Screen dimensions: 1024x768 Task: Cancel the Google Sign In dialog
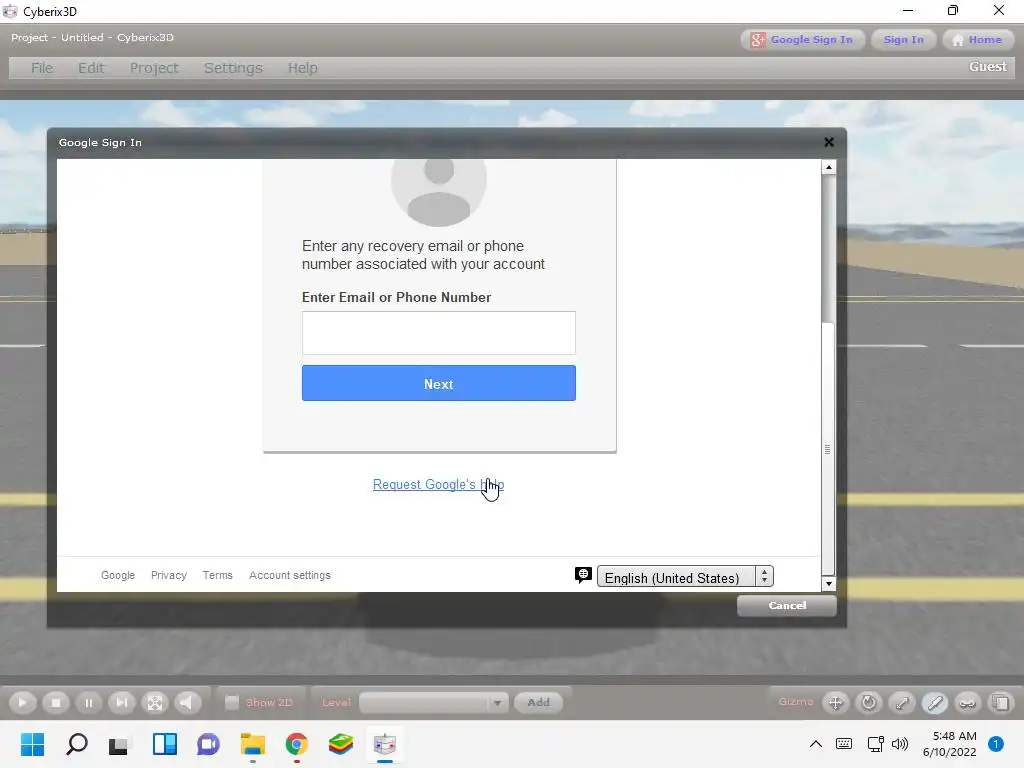tap(787, 605)
